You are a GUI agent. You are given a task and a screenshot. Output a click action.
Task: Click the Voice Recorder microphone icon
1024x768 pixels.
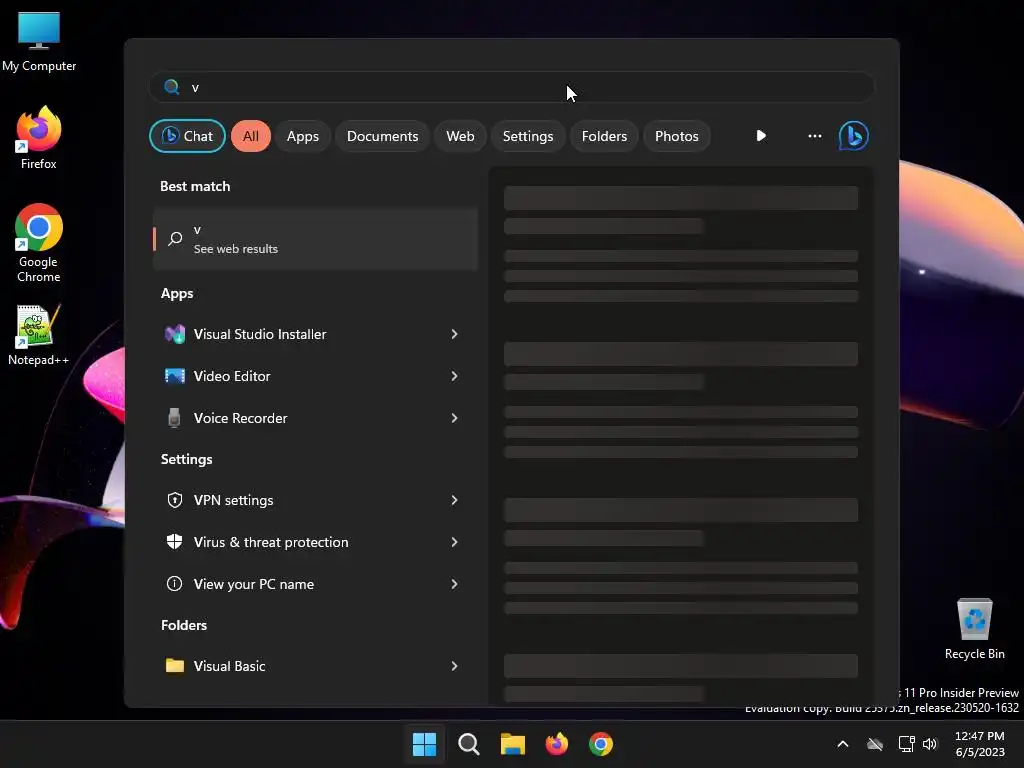tap(174, 418)
